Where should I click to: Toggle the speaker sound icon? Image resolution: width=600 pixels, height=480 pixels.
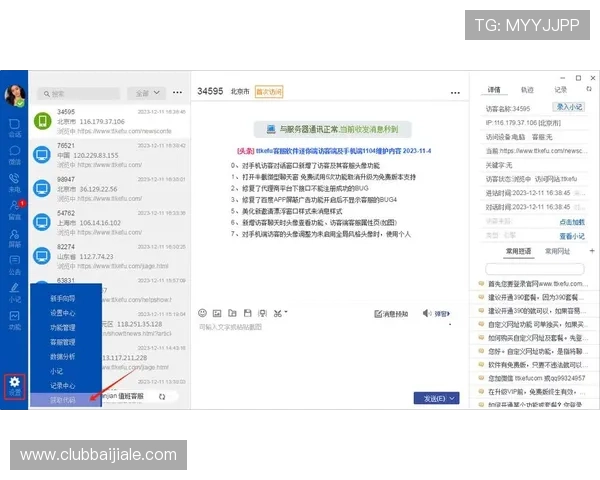point(427,313)
